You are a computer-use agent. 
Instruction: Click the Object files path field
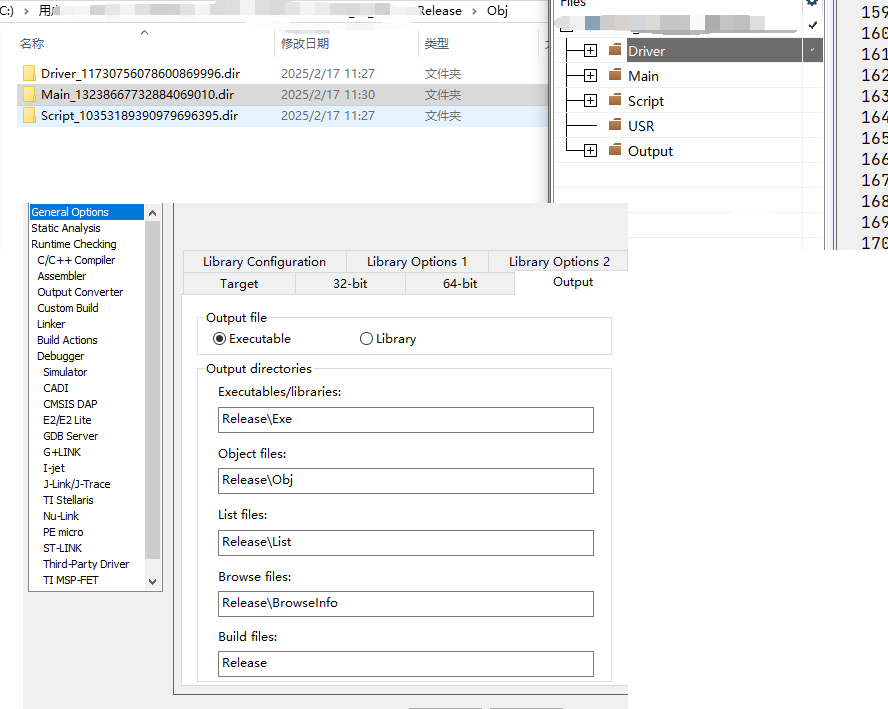pos(405,481)
